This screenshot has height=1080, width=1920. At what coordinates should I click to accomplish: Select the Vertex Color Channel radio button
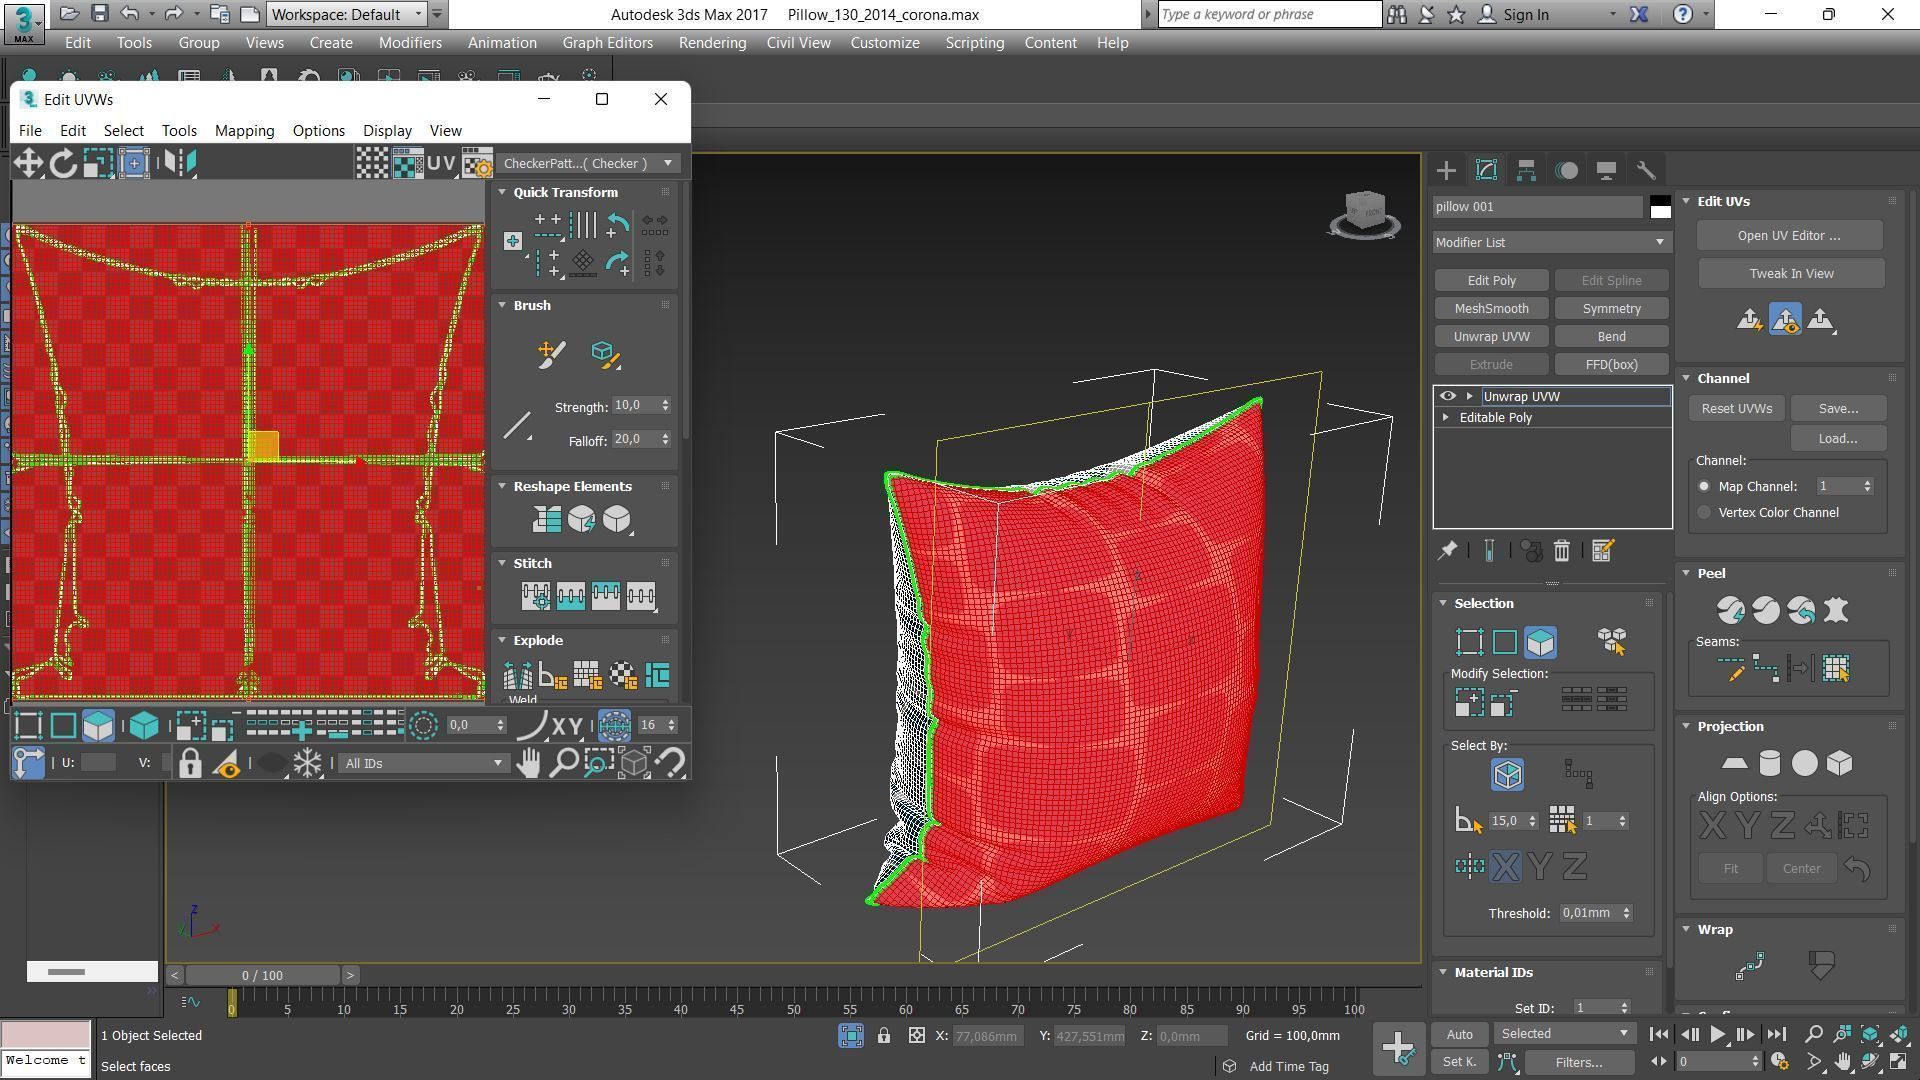coord(1704,512)
